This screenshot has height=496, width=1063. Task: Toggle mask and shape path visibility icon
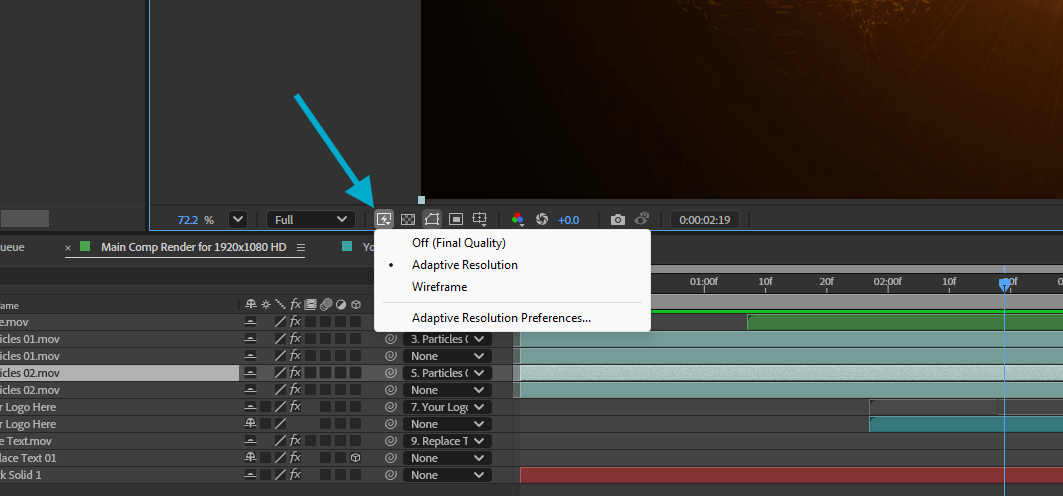point(432,220)
